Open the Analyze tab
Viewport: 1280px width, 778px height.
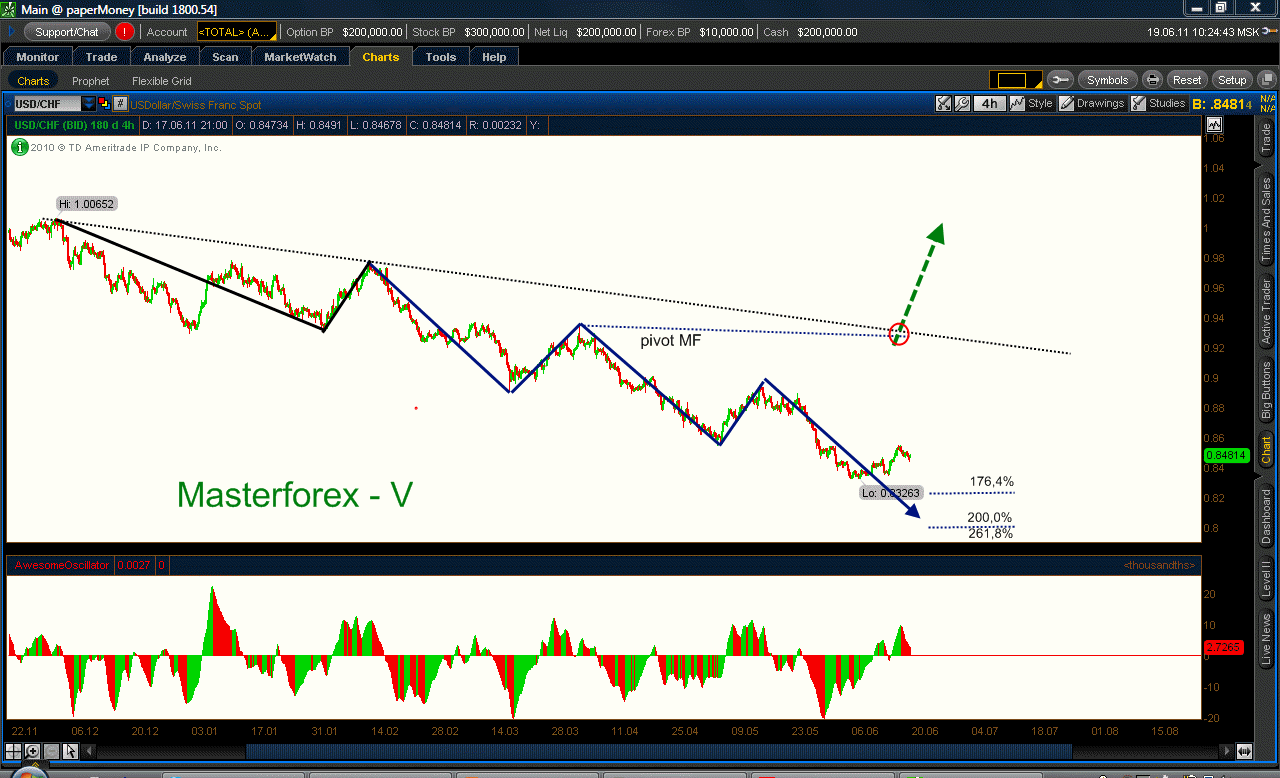point(165,57)
